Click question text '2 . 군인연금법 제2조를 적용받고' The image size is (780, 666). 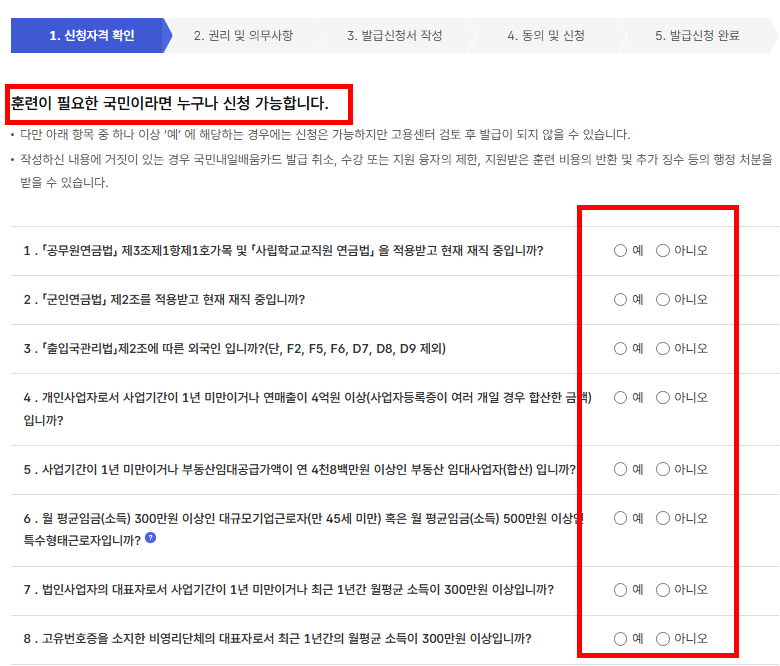164,299
